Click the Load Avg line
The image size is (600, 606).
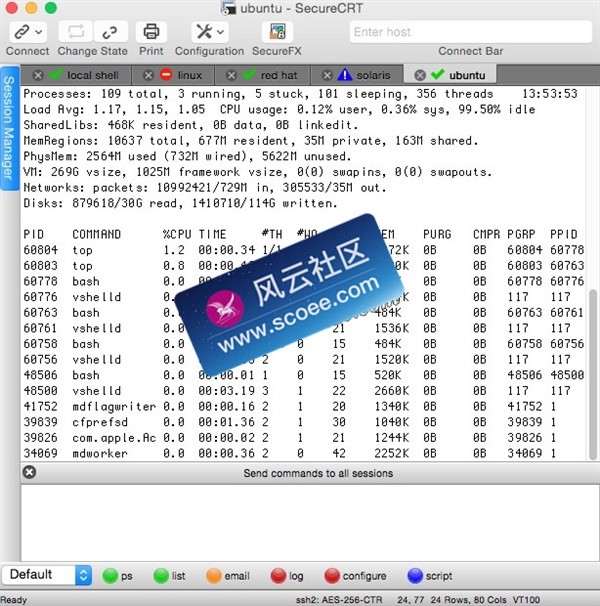pos(279,109)
